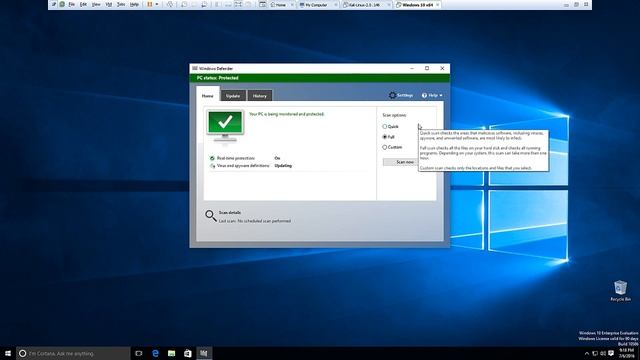
Task: Expand the power options dropdown arrow in VMware toolbar
Action: (x=157, y=4)
